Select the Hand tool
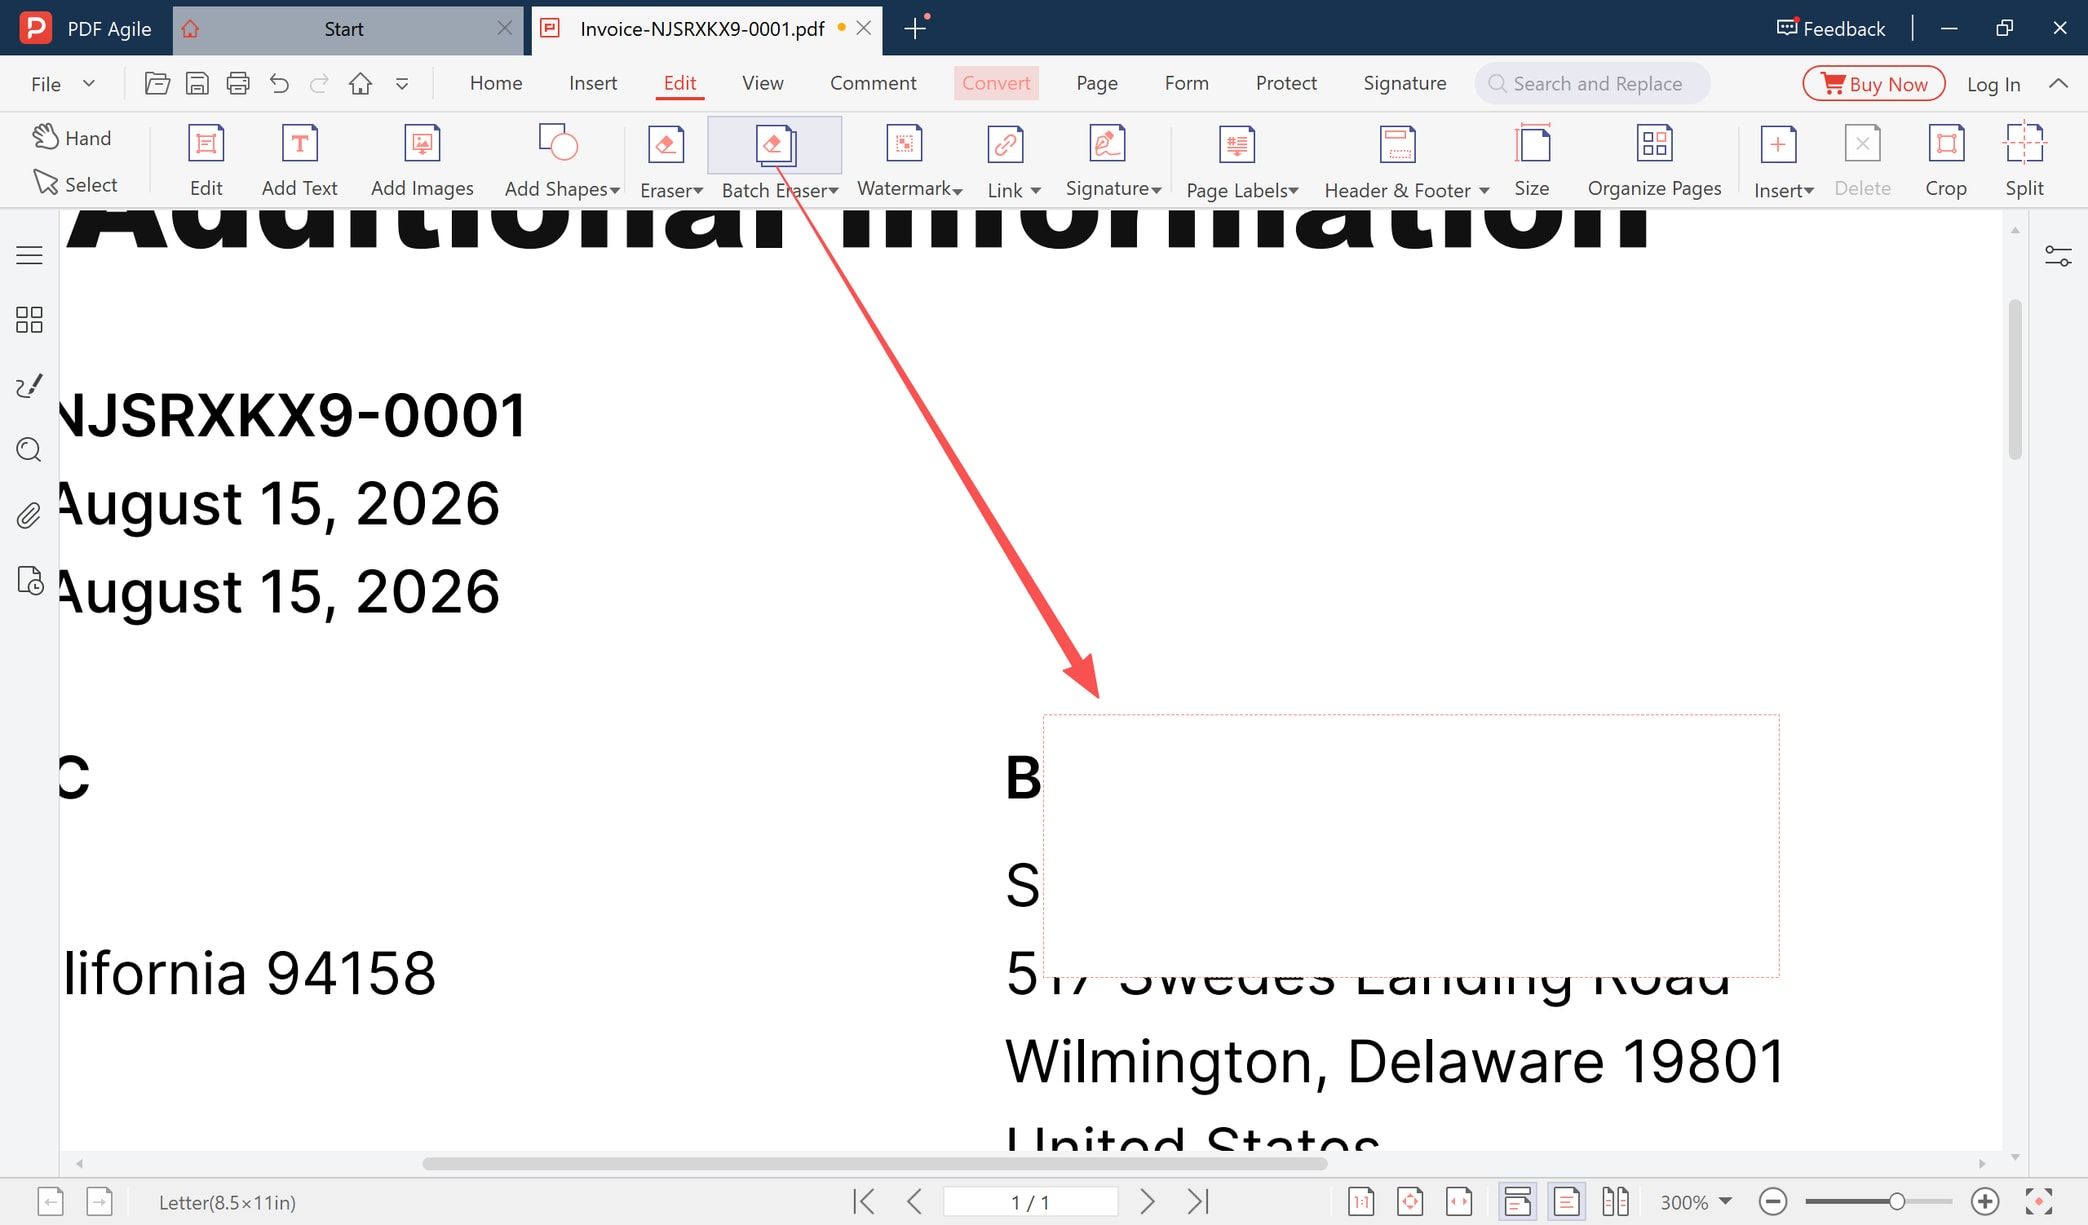 (71, 138)
